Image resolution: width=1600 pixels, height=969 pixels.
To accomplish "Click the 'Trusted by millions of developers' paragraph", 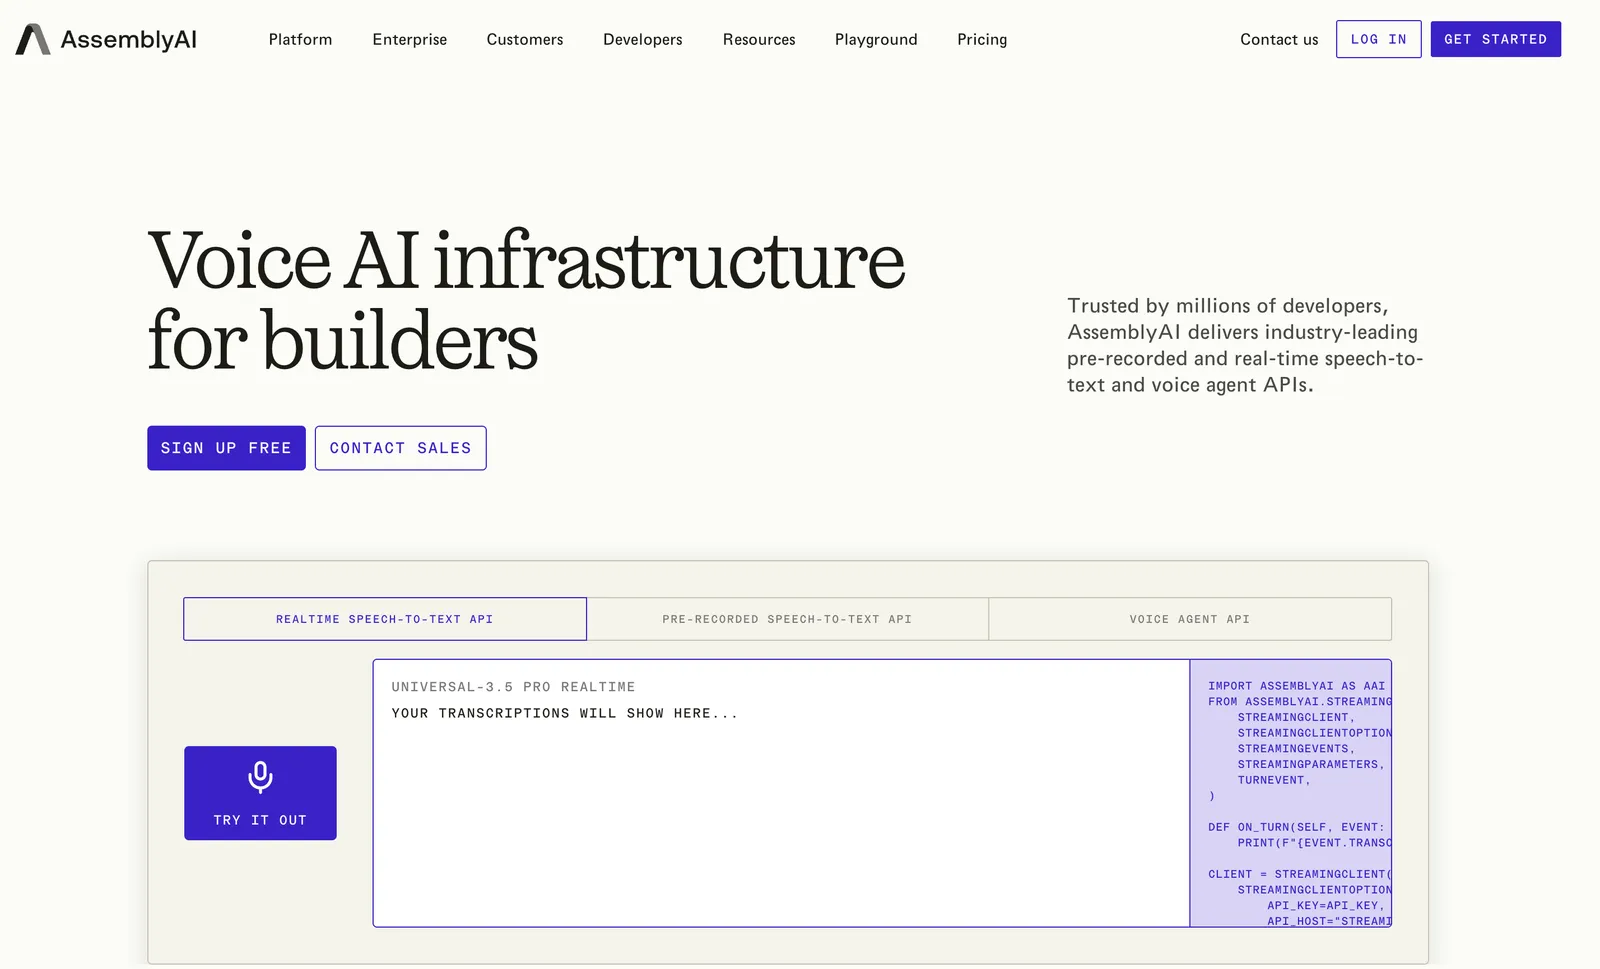I will [1245, 345].
